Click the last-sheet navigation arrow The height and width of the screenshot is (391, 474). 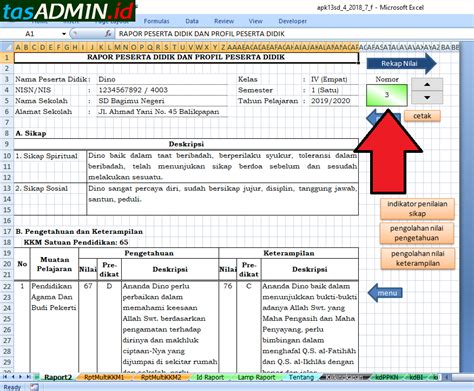click(29, 377)
